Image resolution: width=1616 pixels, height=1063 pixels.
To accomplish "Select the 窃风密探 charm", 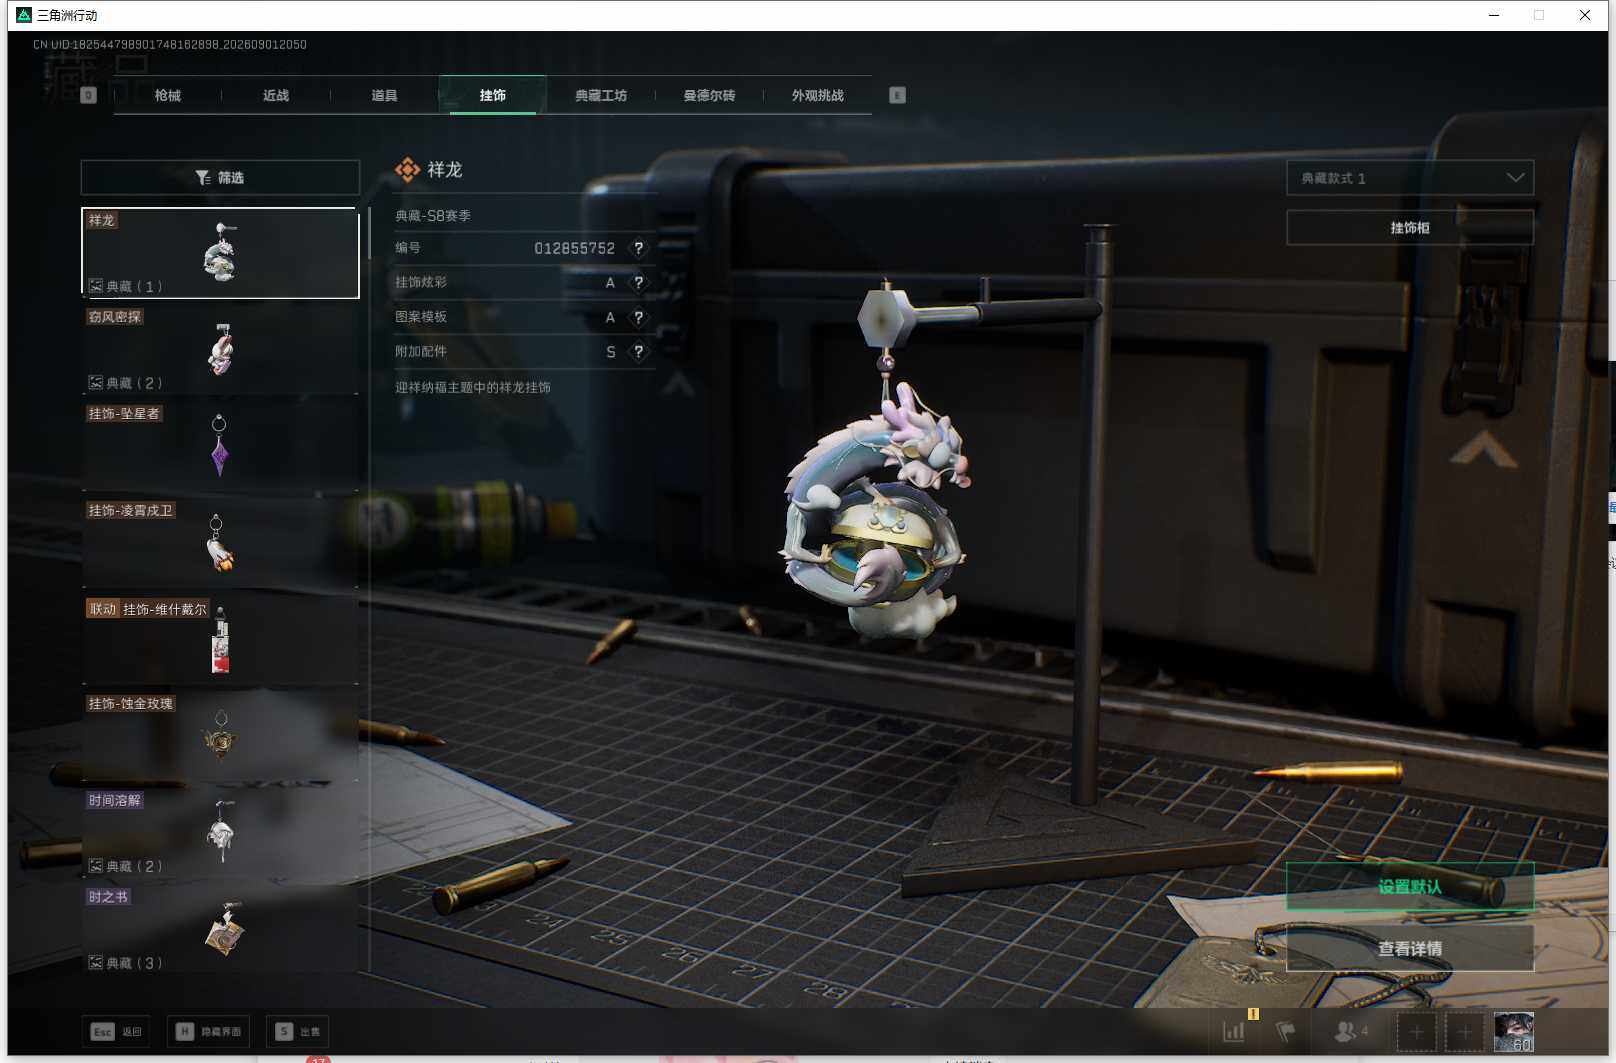I will [x=220, y=349].
